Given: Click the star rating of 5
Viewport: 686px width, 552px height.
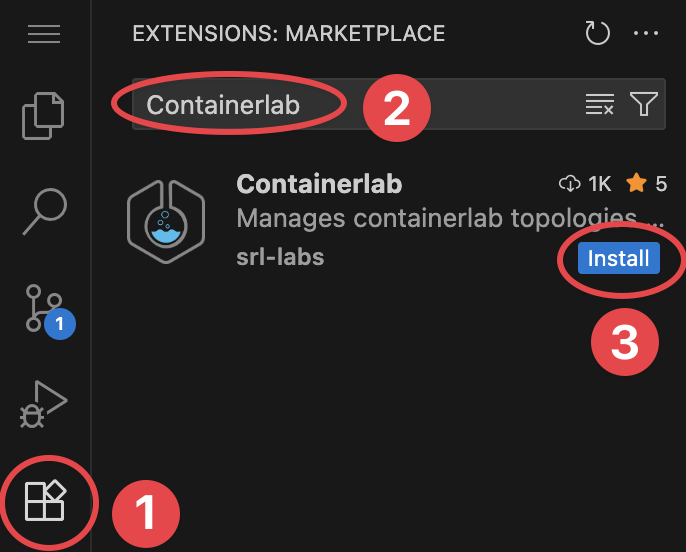Looking at the screenshot, I should [647, 184].
